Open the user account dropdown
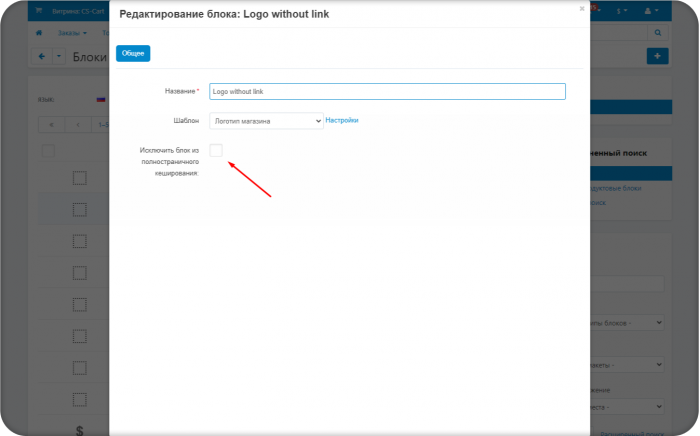The image size is (700, 436). click(651, 11)
